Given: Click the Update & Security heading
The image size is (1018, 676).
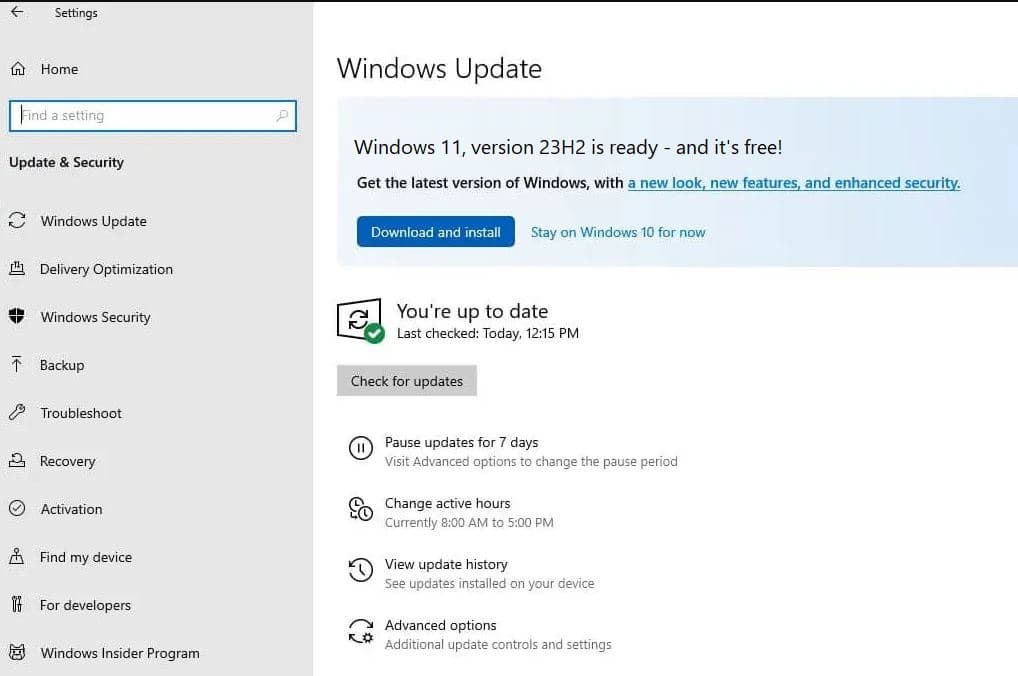Looking at the screenshot, I should 66,162.
